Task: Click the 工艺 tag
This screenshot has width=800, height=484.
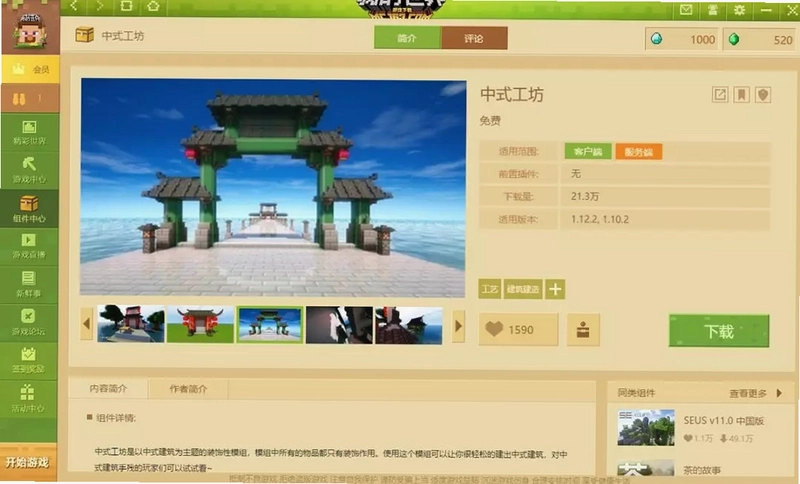Action: point(490,289)
